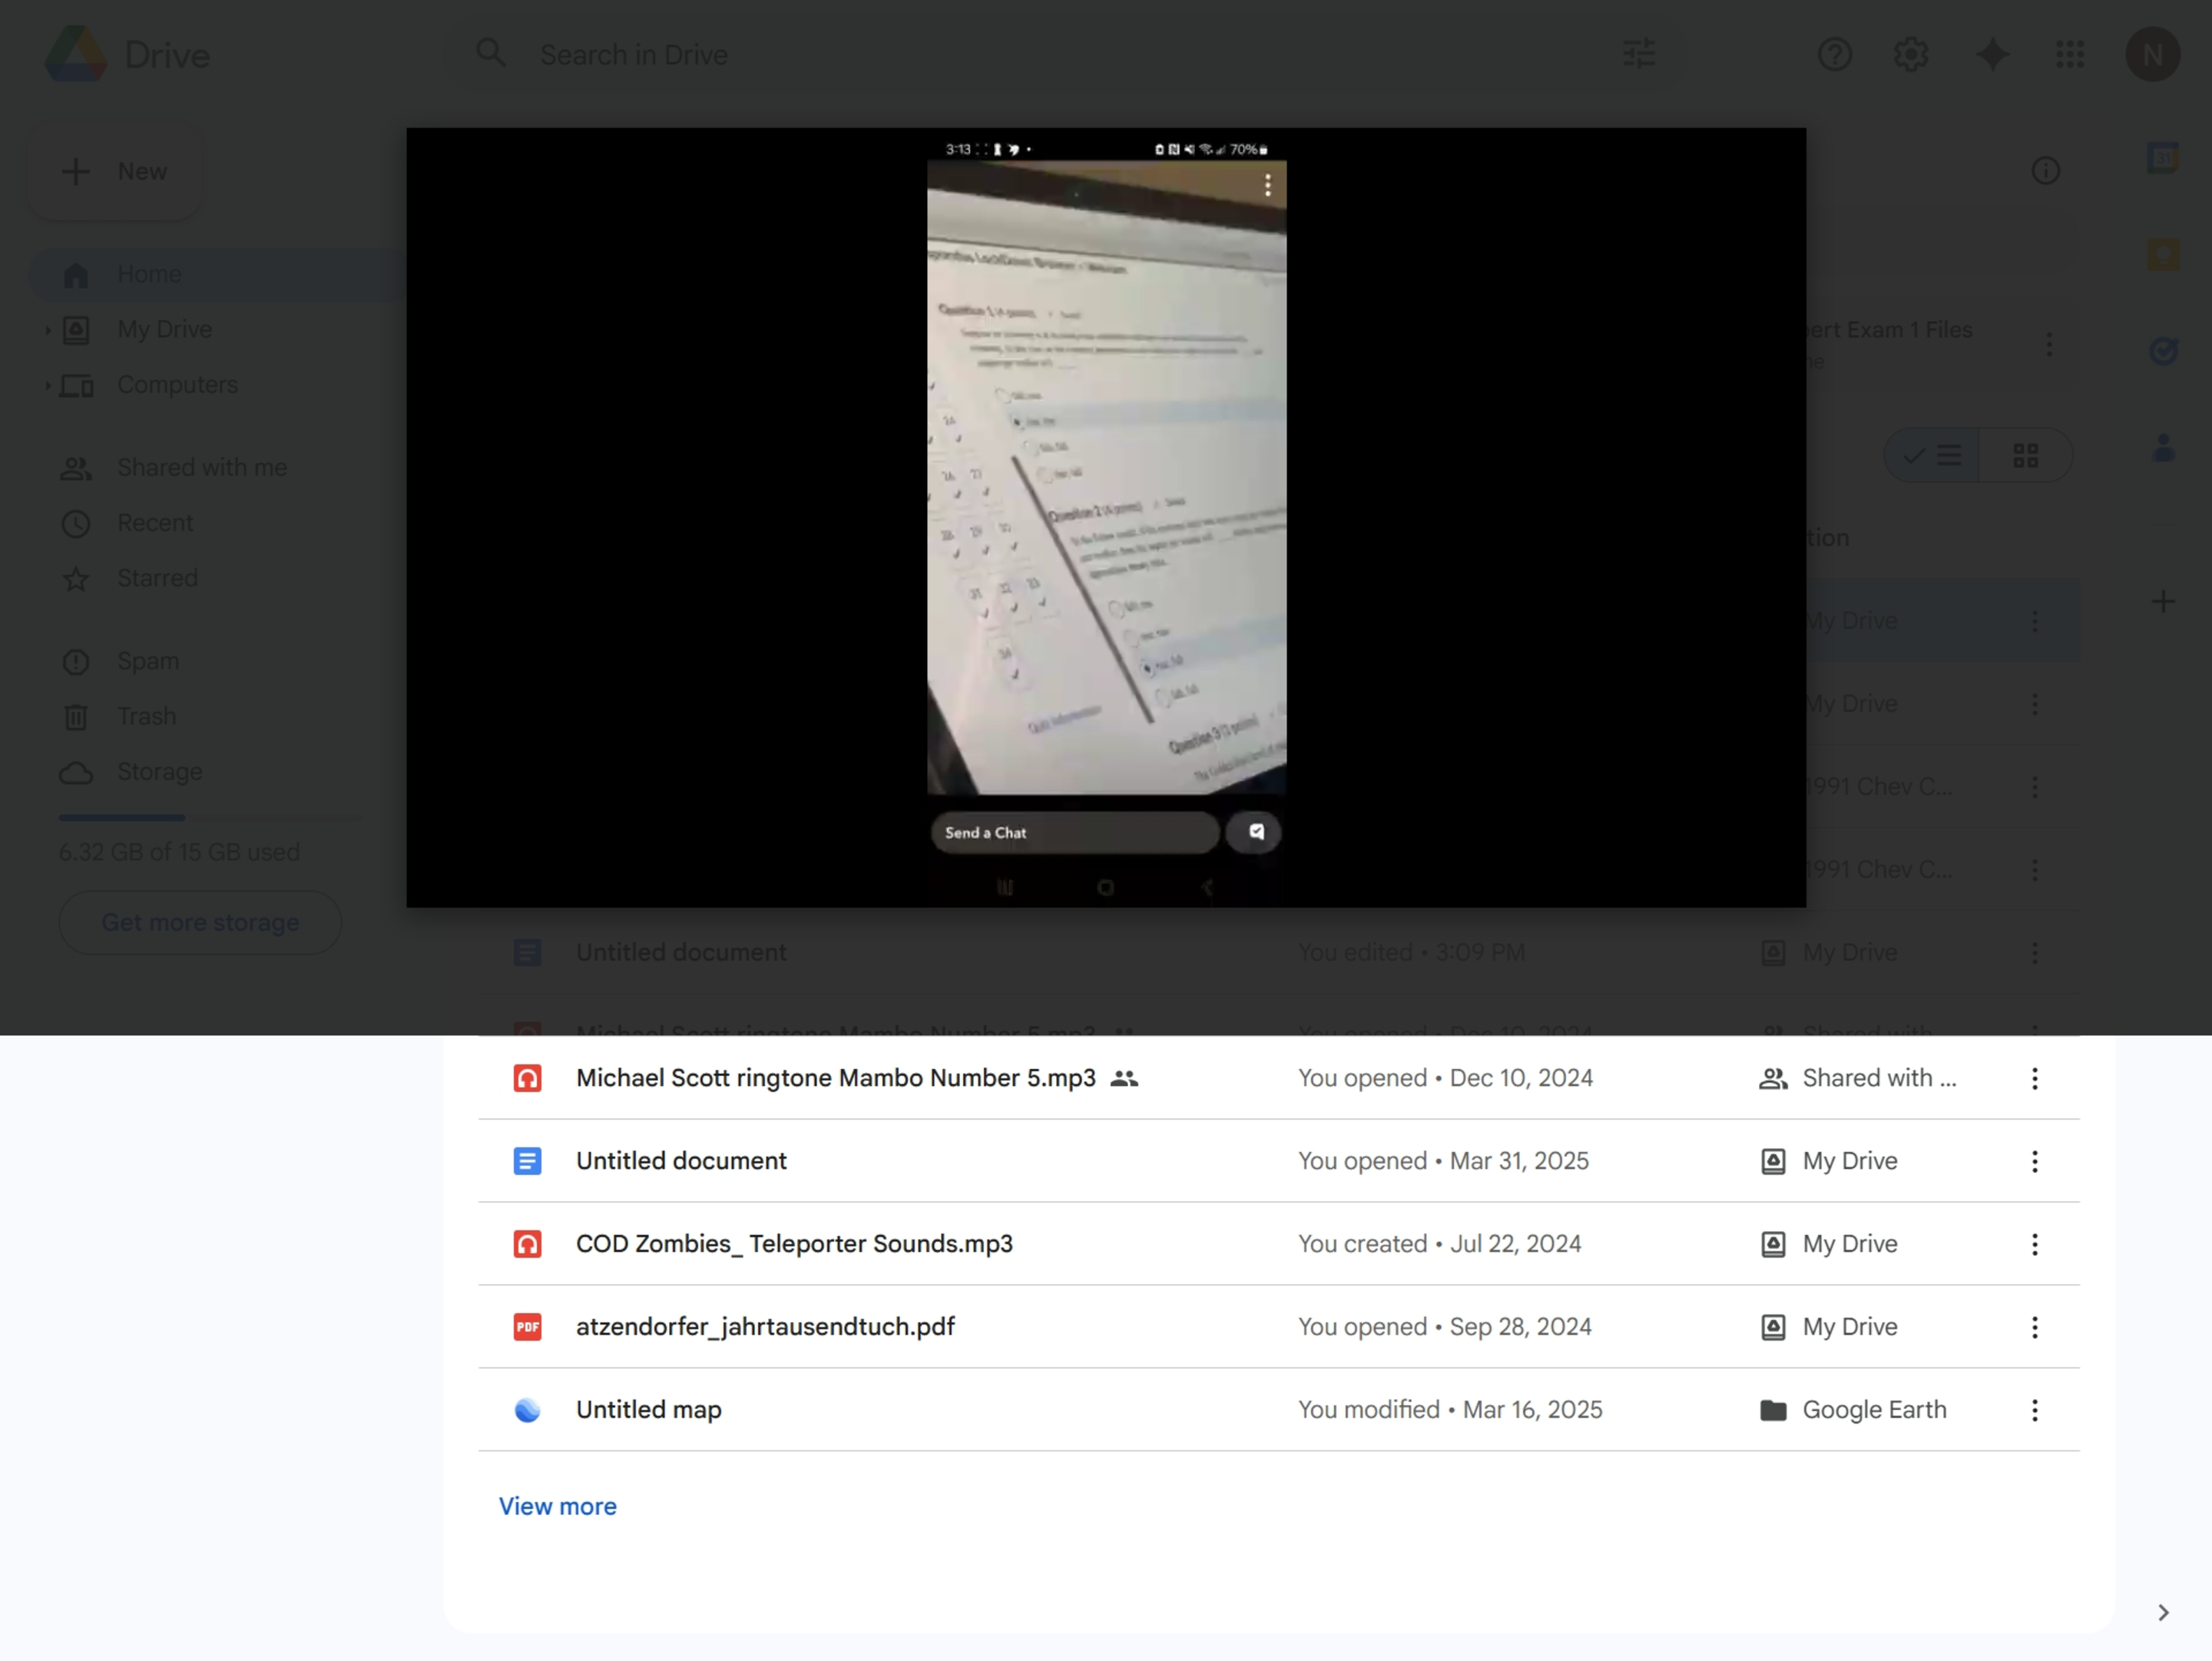Open more actions for Untitled document edited 3:09 PM
This screenshot has width=2212, height=1661.
2034,952
